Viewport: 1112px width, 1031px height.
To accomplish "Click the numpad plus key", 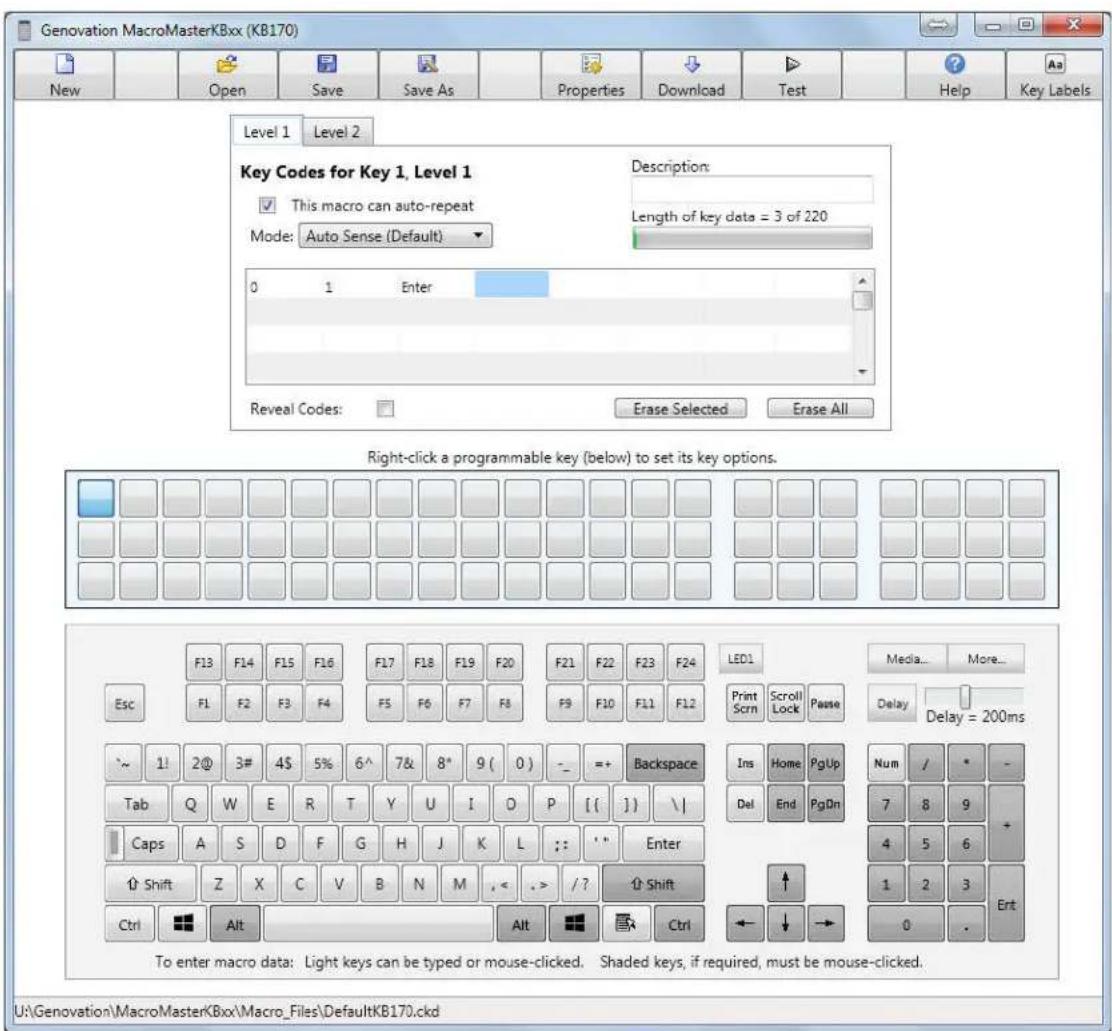I will (x=1006, y=823).
